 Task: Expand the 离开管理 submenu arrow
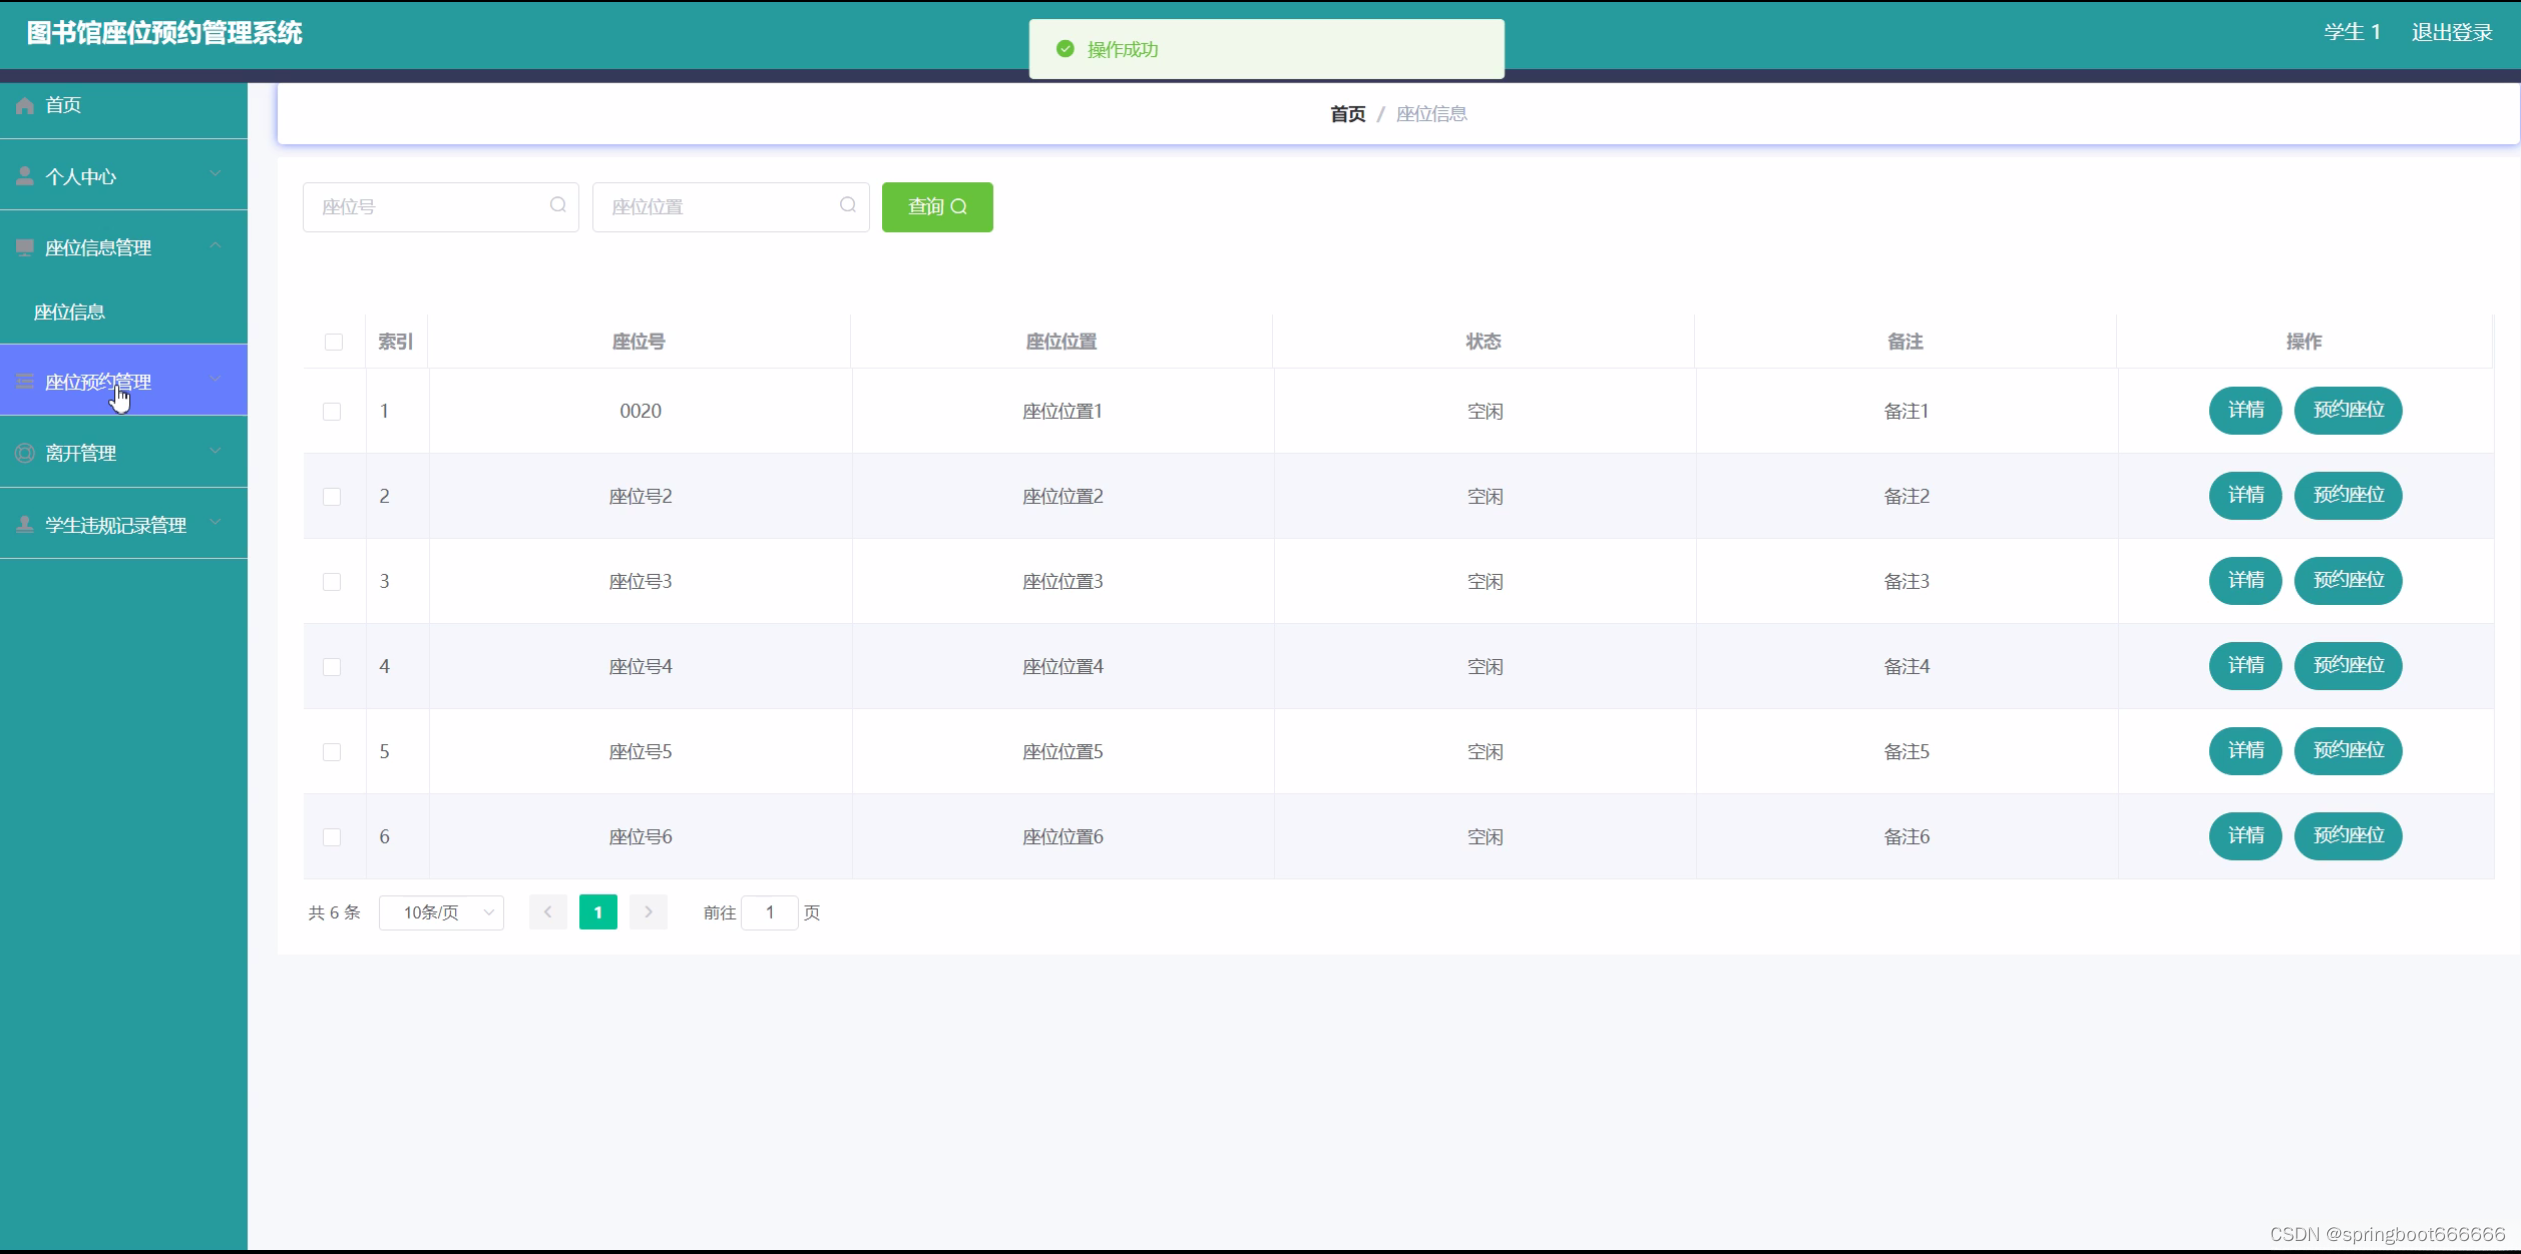tap(215, 451)
